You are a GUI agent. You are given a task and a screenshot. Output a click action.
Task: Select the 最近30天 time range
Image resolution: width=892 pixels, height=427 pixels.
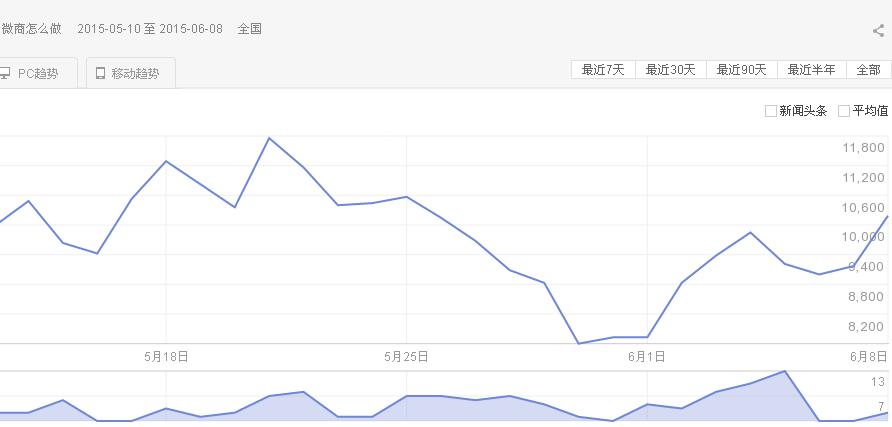click(670, 70)
